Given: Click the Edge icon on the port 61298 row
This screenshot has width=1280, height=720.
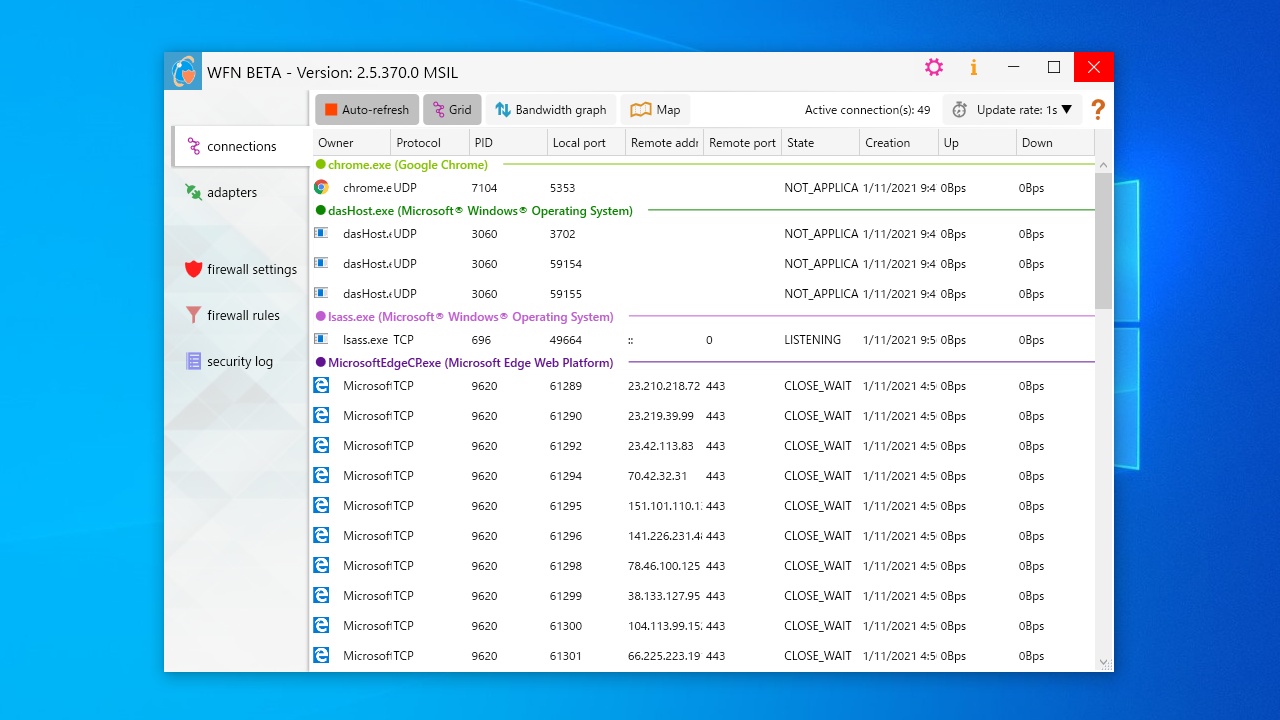Looking at the screenshot, I should 321,565.
